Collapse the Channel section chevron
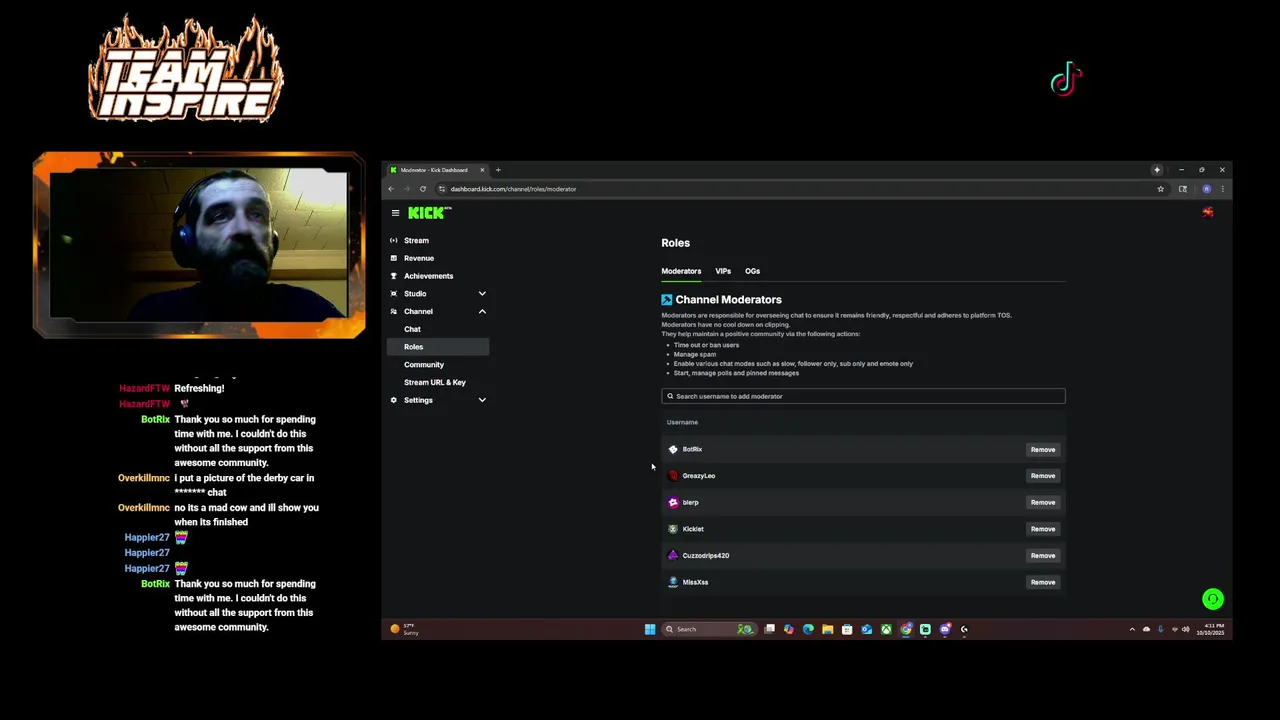Image resolution: width=1280 pixels, height=720 pixels. coord(482,312)
